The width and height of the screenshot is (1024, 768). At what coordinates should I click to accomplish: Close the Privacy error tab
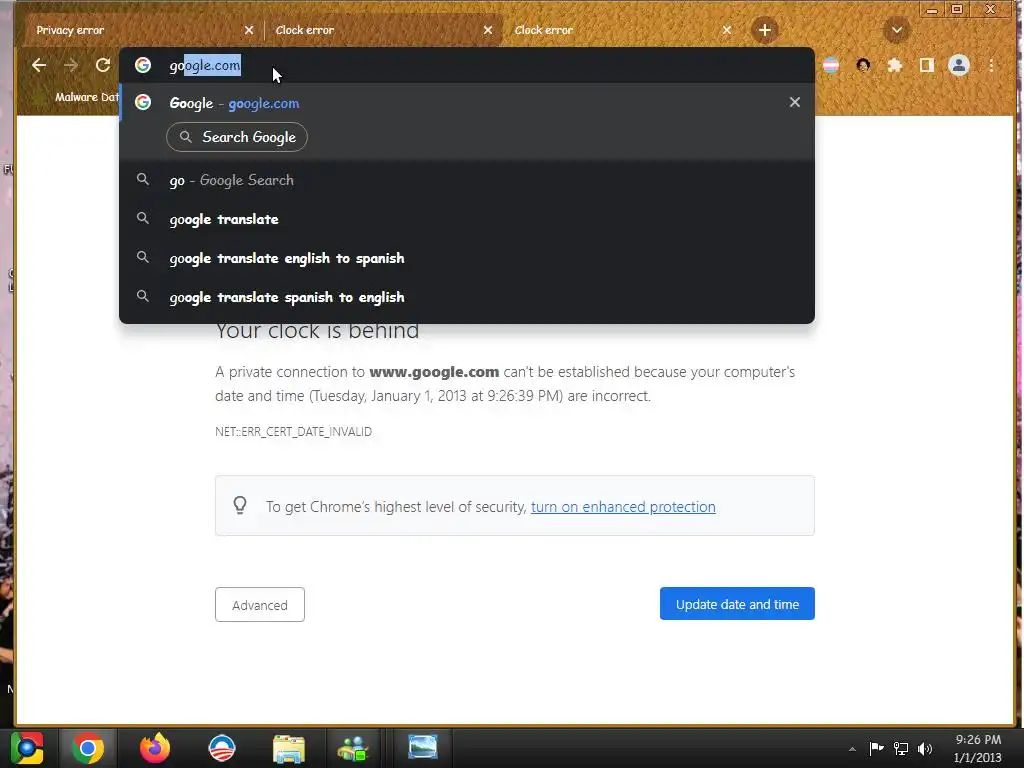pyautogui.click(x=249, y=30)
